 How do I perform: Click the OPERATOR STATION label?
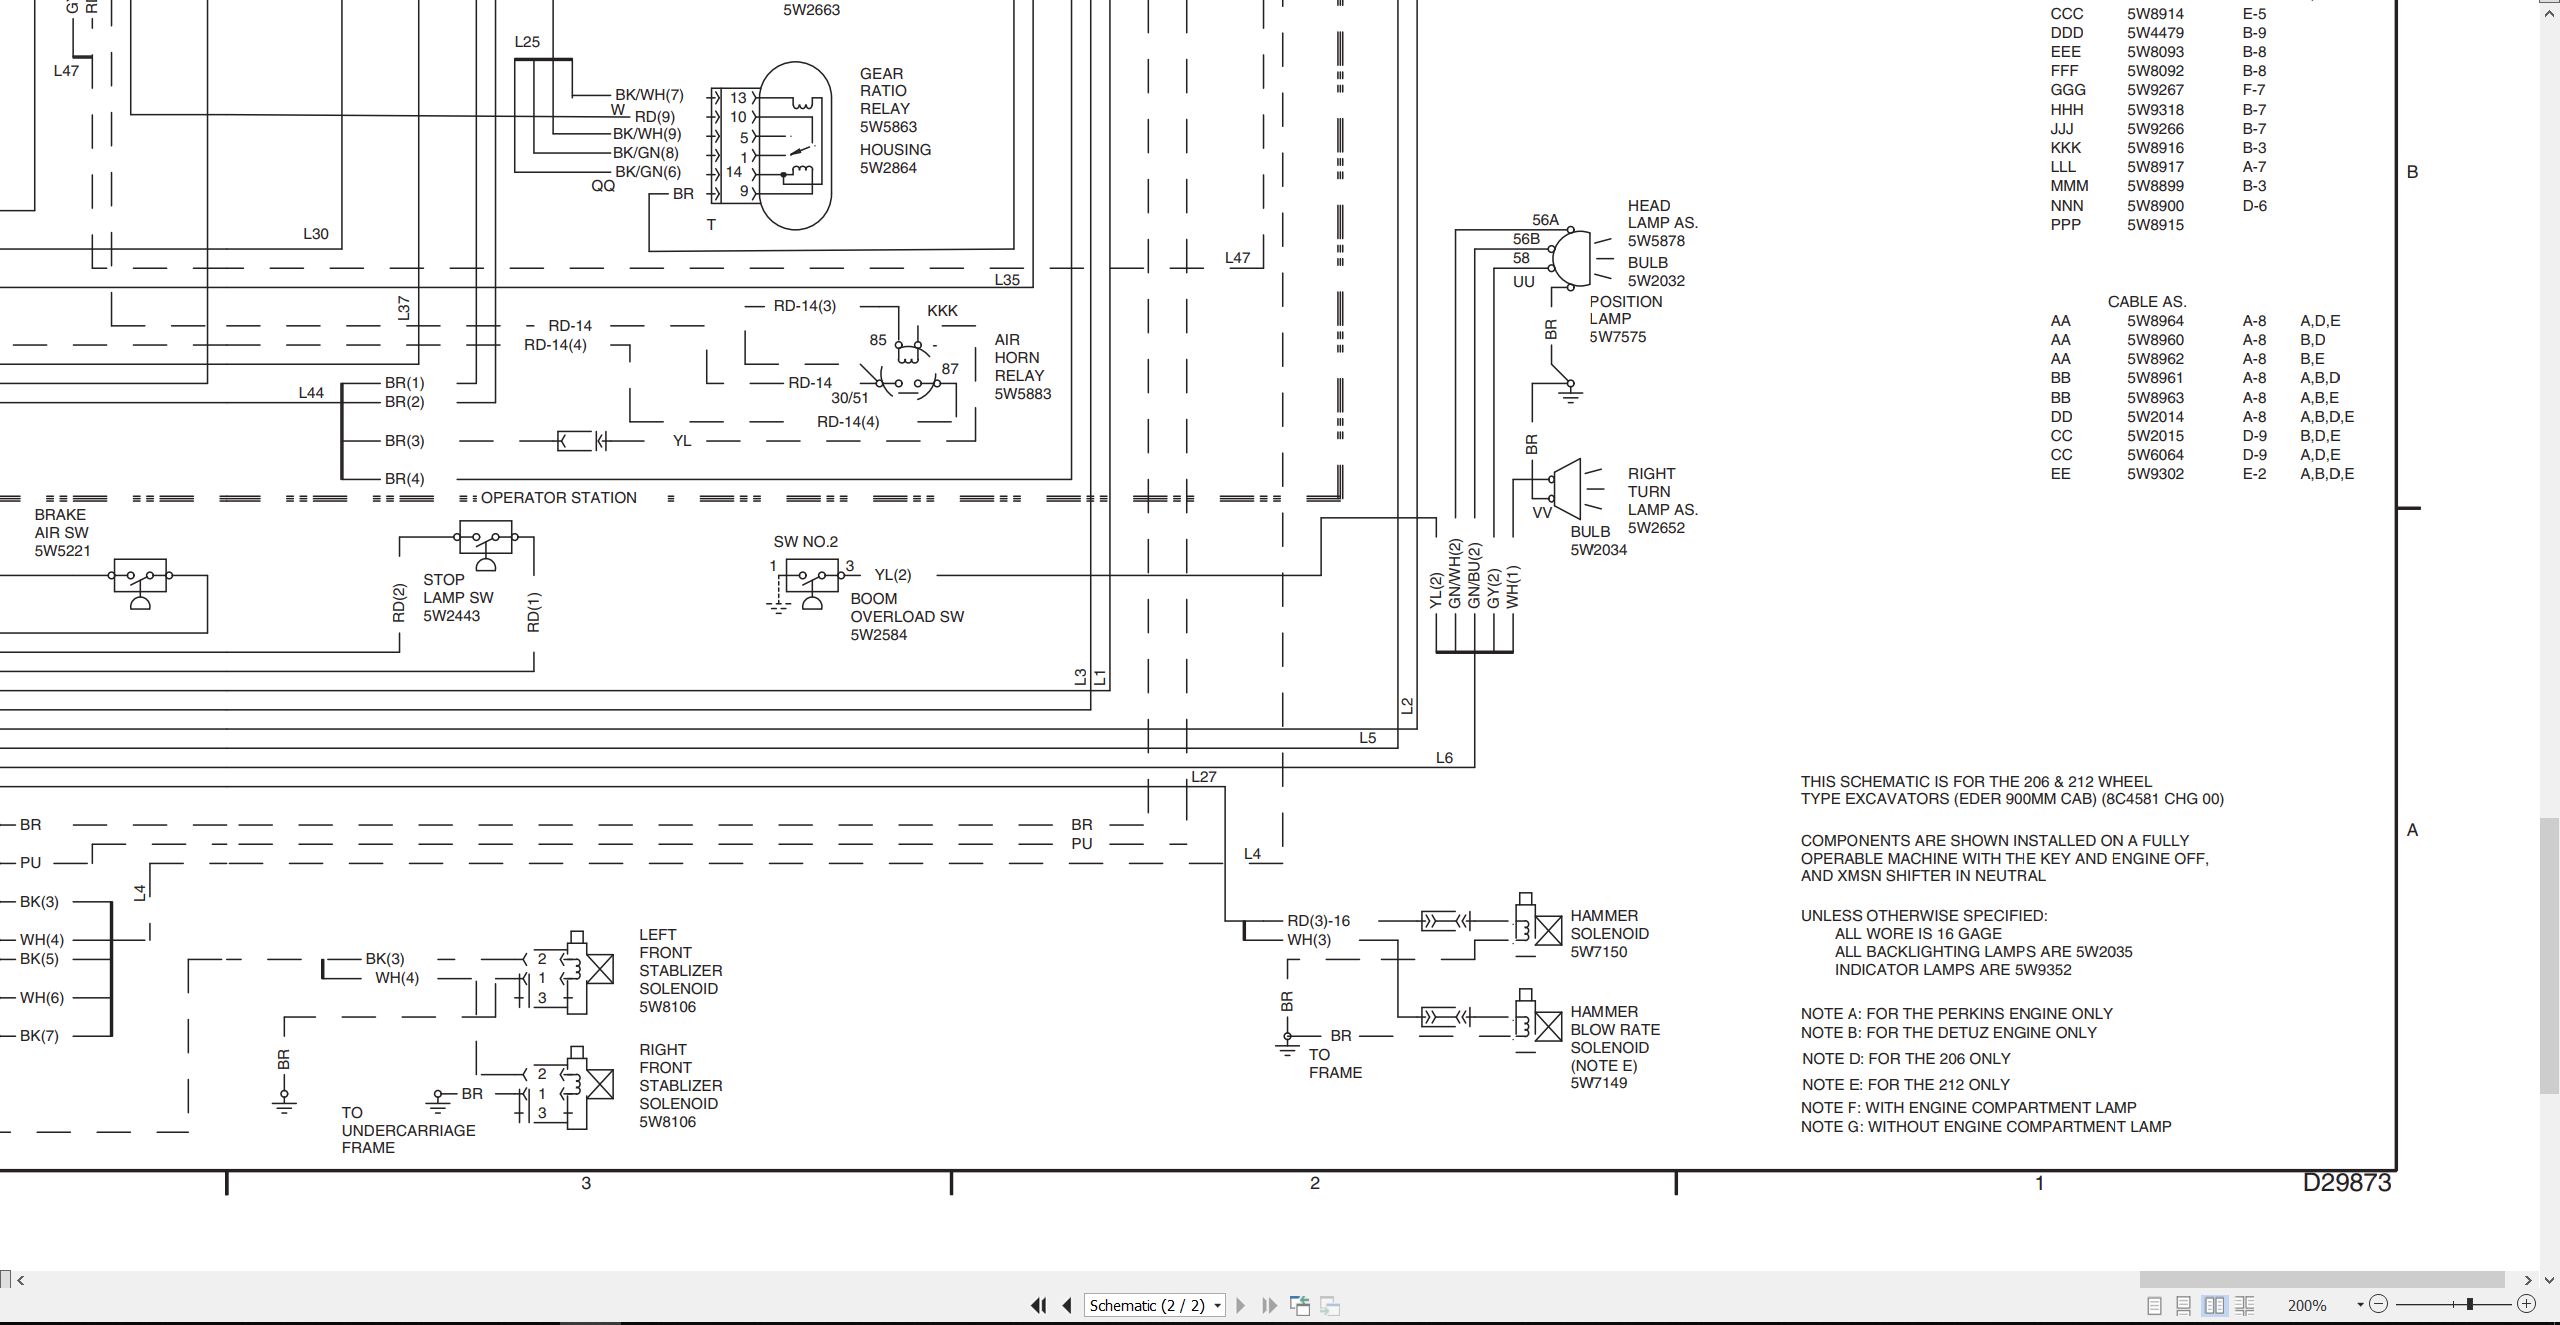point(558,498)
